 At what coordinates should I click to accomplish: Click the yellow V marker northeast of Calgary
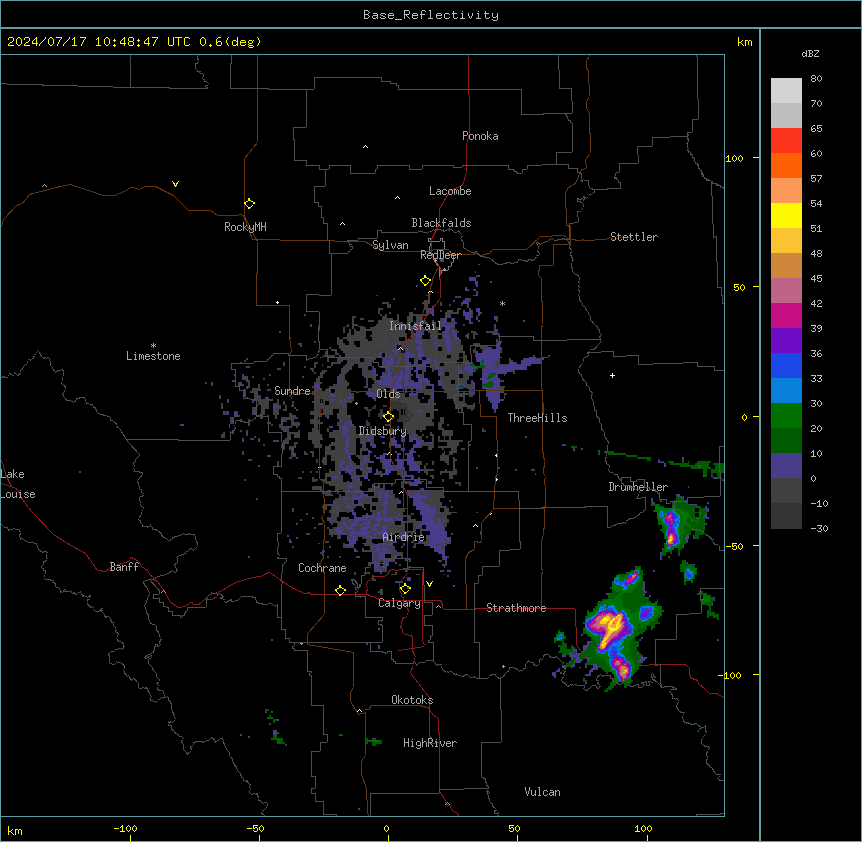429,584
